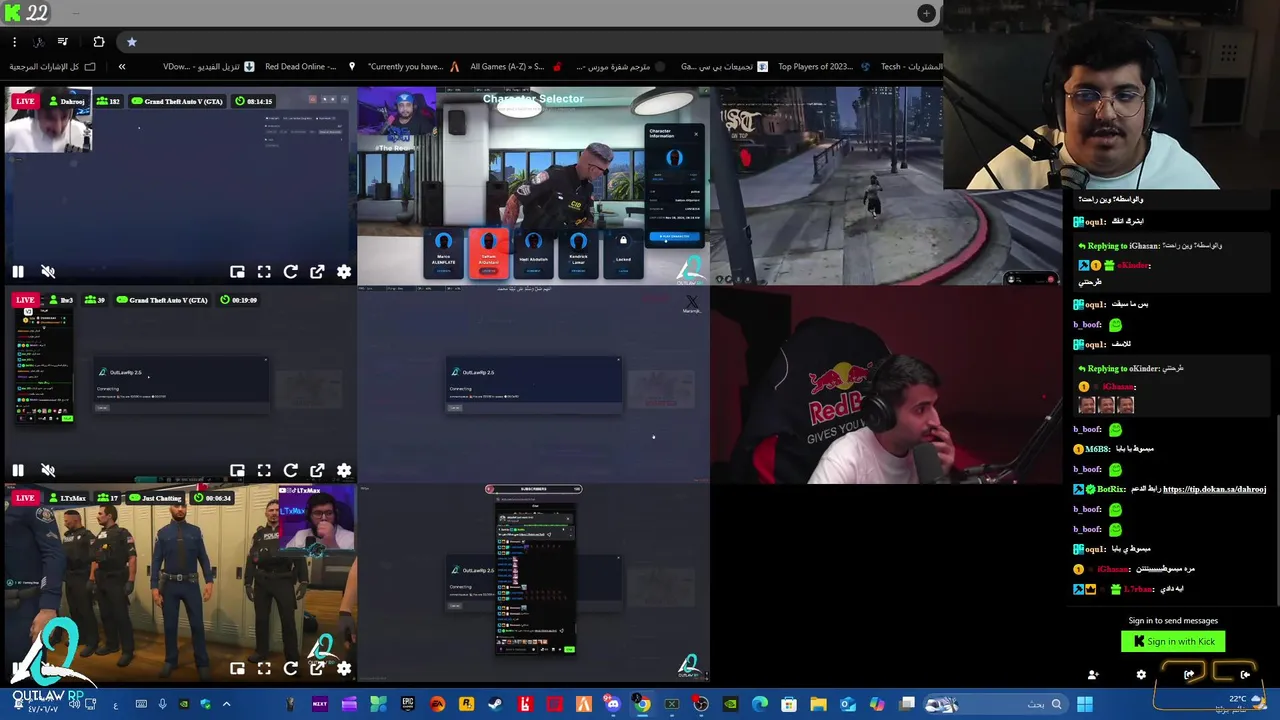
Task: Click the chat pop-out arrow icon
Action: pos(1189,675)
